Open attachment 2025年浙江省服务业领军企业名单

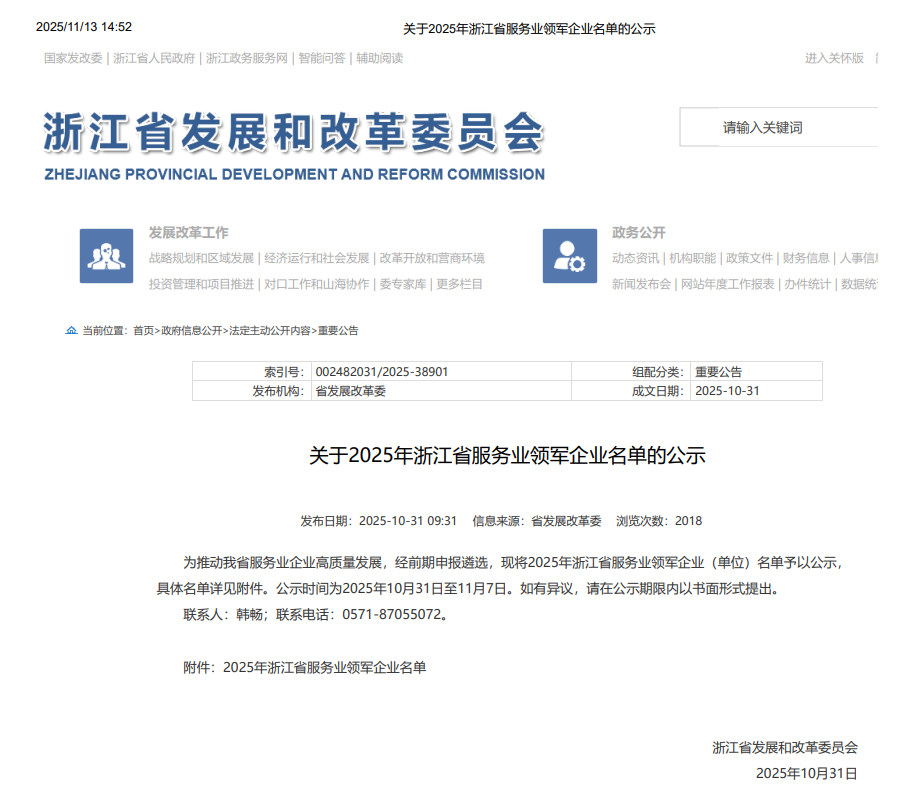[325, 667]
